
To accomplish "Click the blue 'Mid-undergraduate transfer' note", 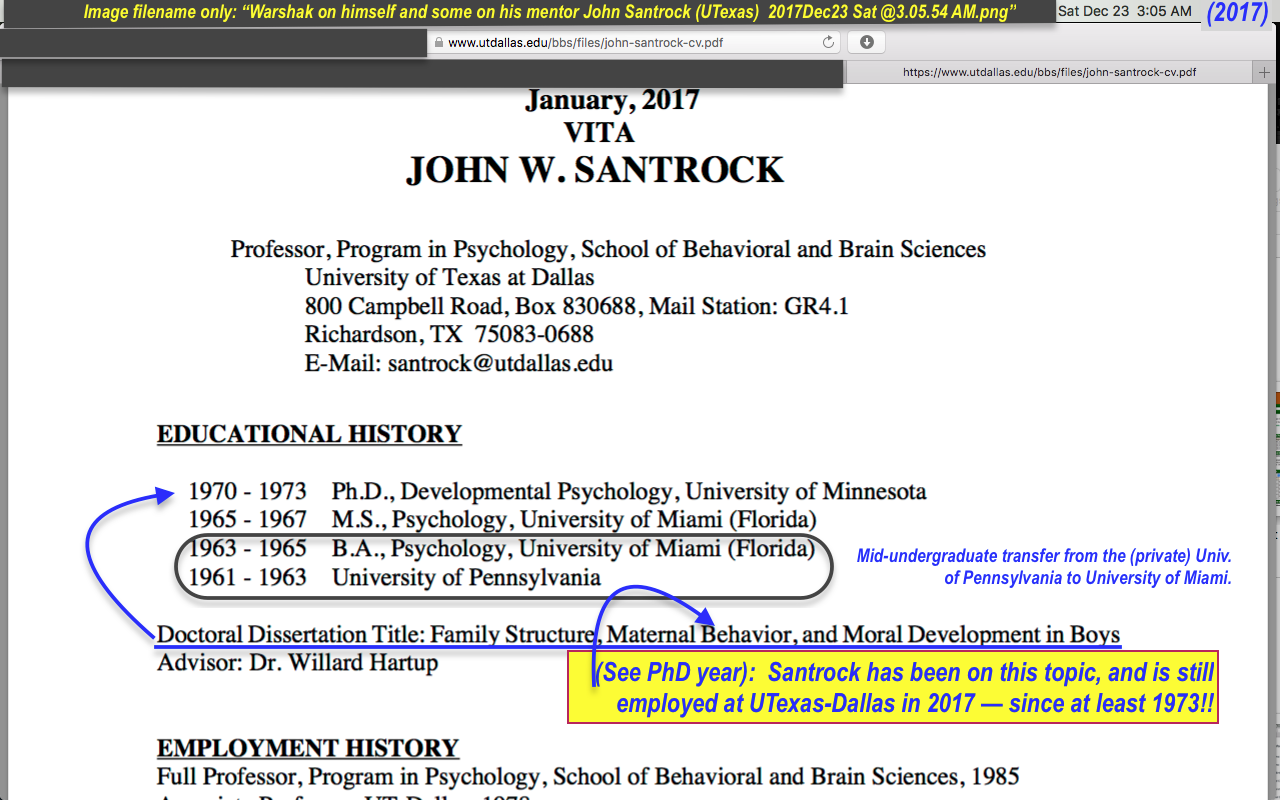I will point(1044,566).
